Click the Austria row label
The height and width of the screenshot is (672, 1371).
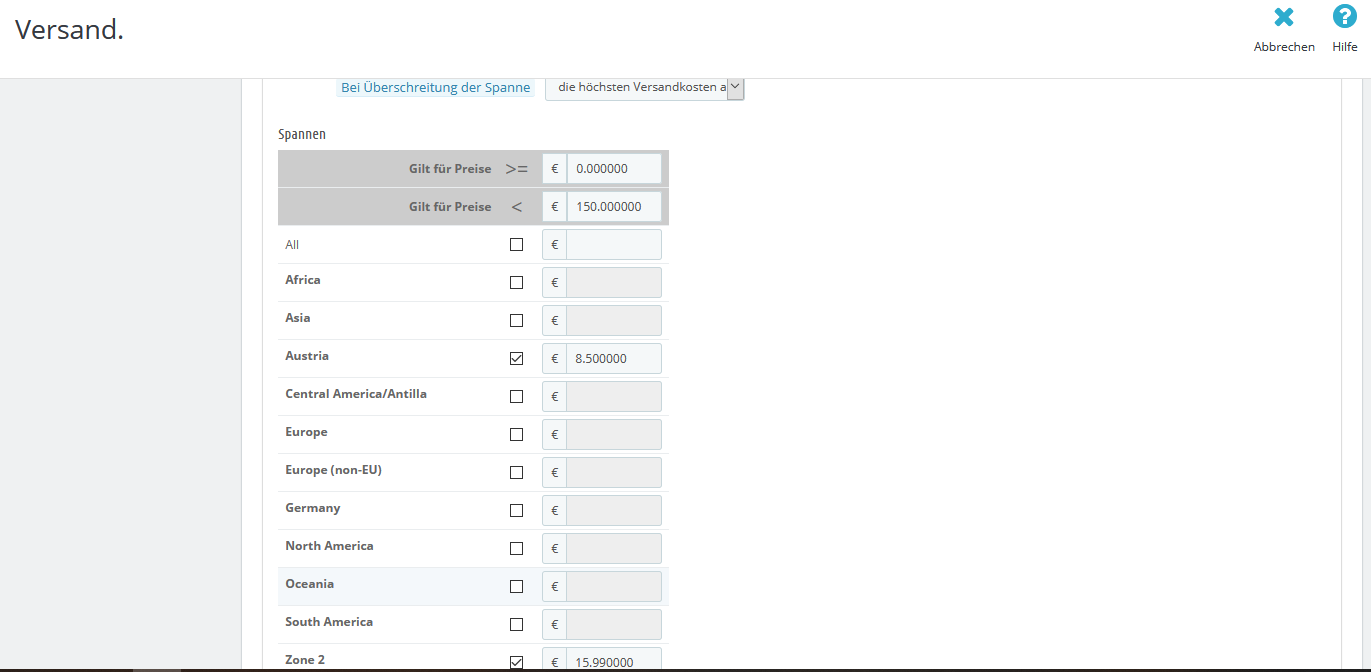click(x=307, y=356)
